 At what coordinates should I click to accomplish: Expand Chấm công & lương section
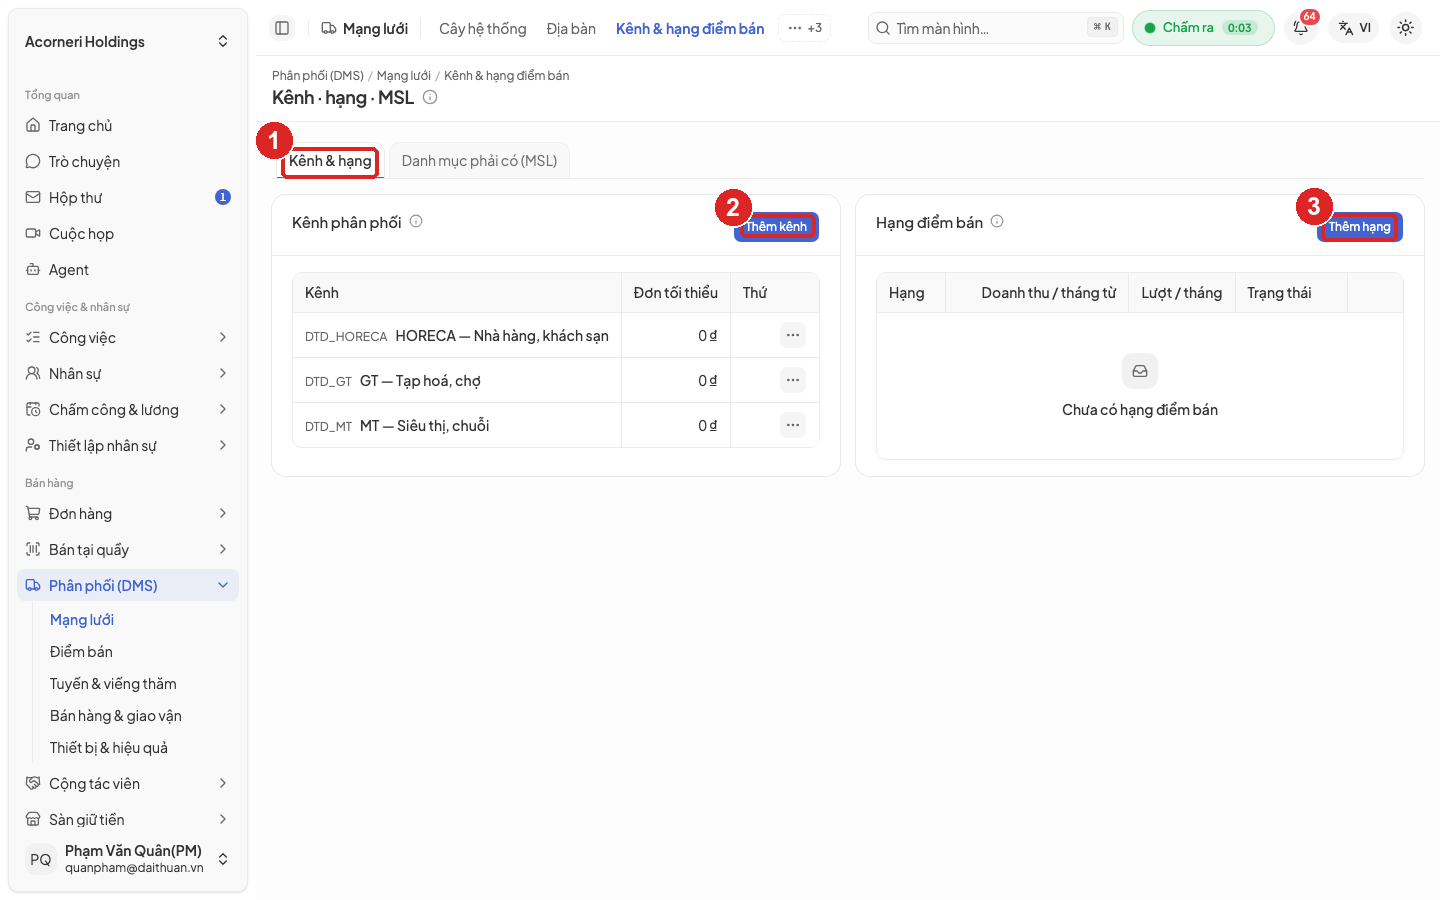point(128,410)
